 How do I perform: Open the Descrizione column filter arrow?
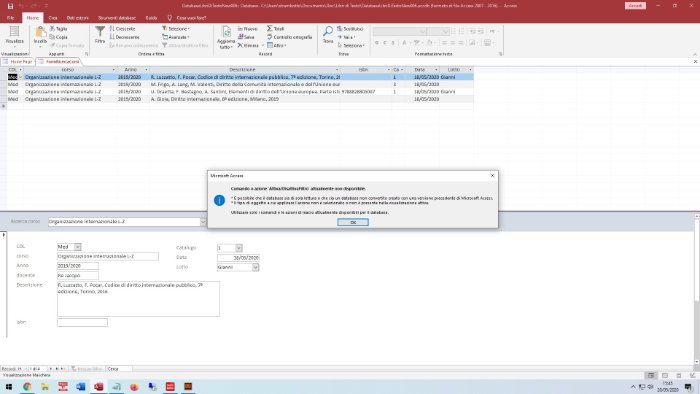coord(337,70)
